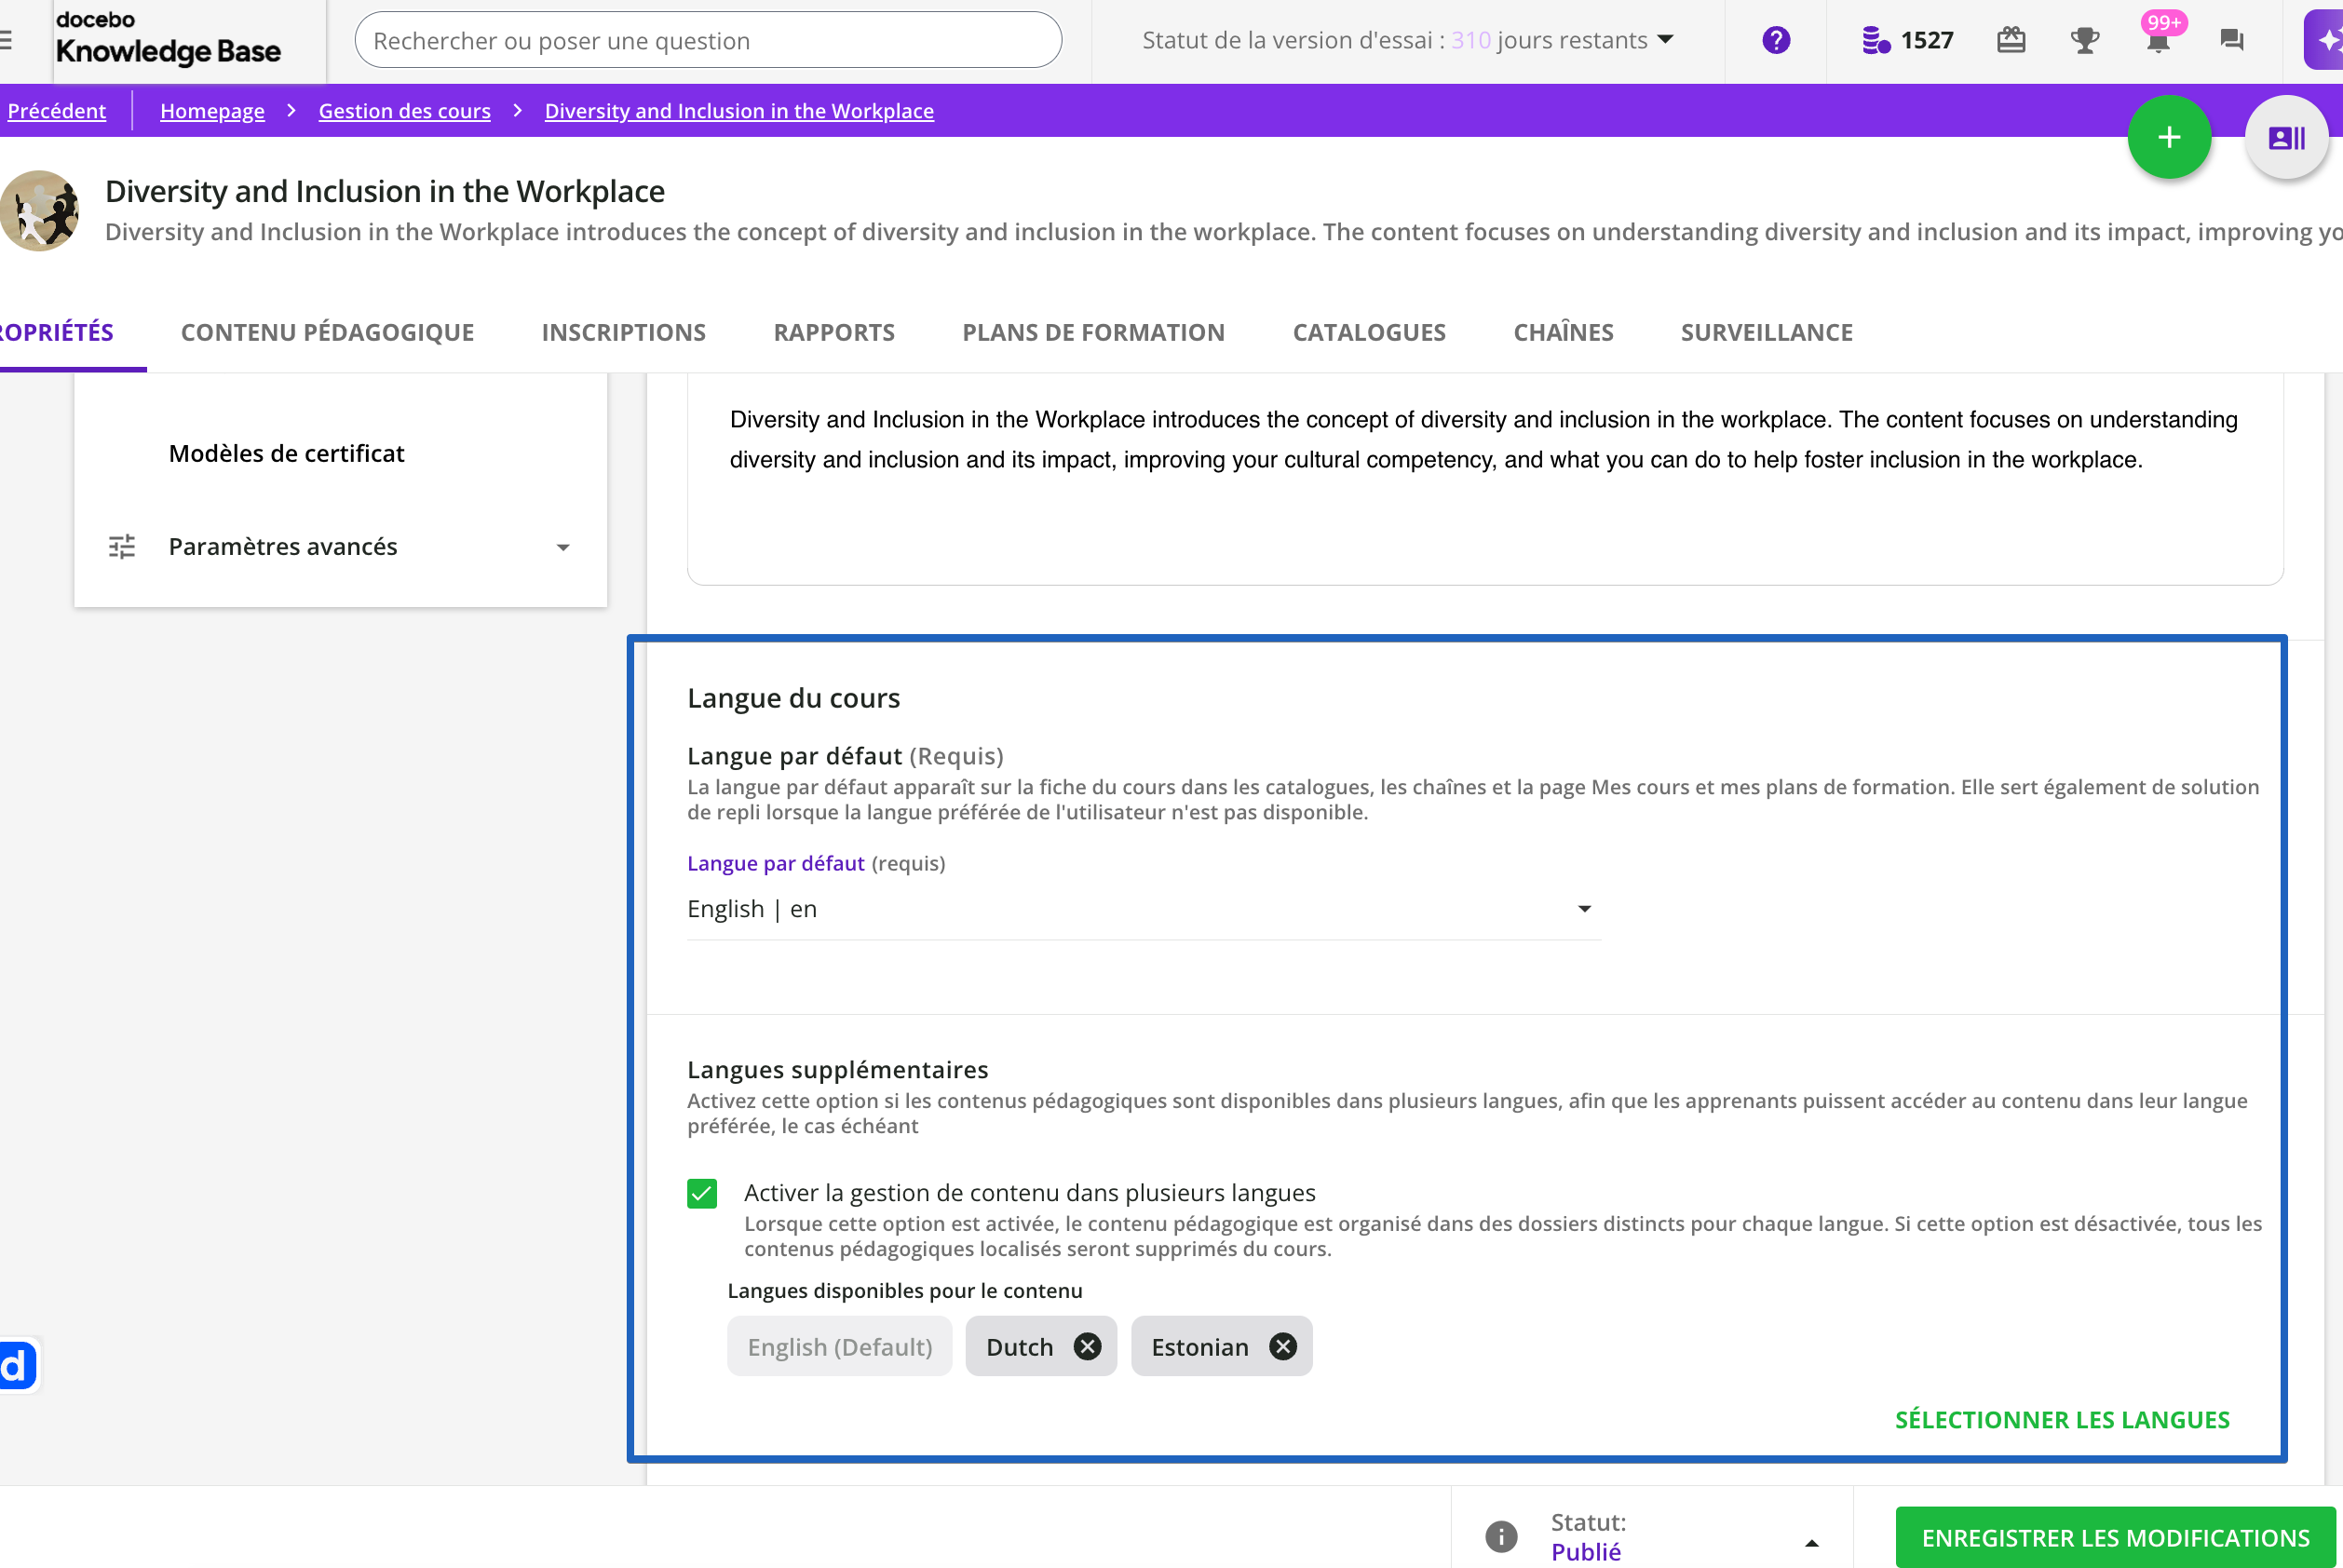The image size is (2343, 1568).
Task: Open the status info circle icon
Action: click(1500, 1535)
